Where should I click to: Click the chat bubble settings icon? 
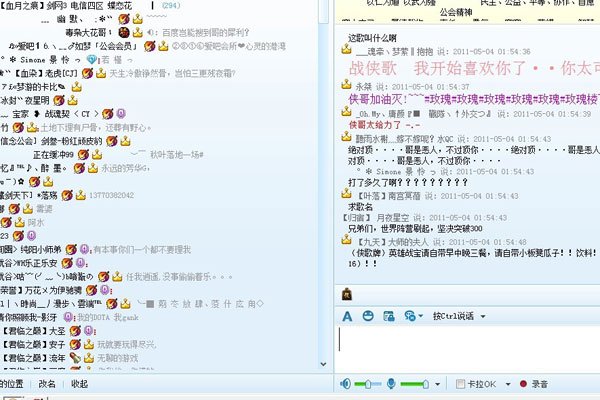coord(410,316)
